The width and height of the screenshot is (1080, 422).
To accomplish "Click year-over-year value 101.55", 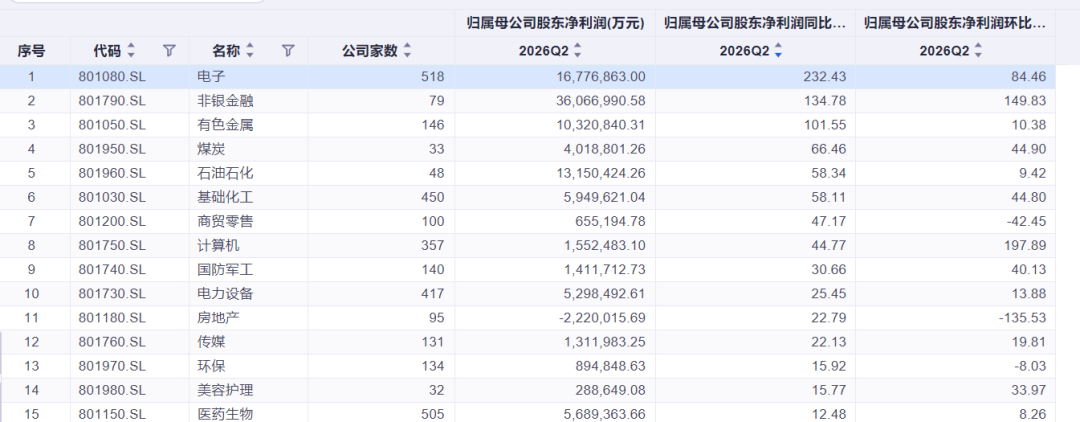I will coord(827,125).
